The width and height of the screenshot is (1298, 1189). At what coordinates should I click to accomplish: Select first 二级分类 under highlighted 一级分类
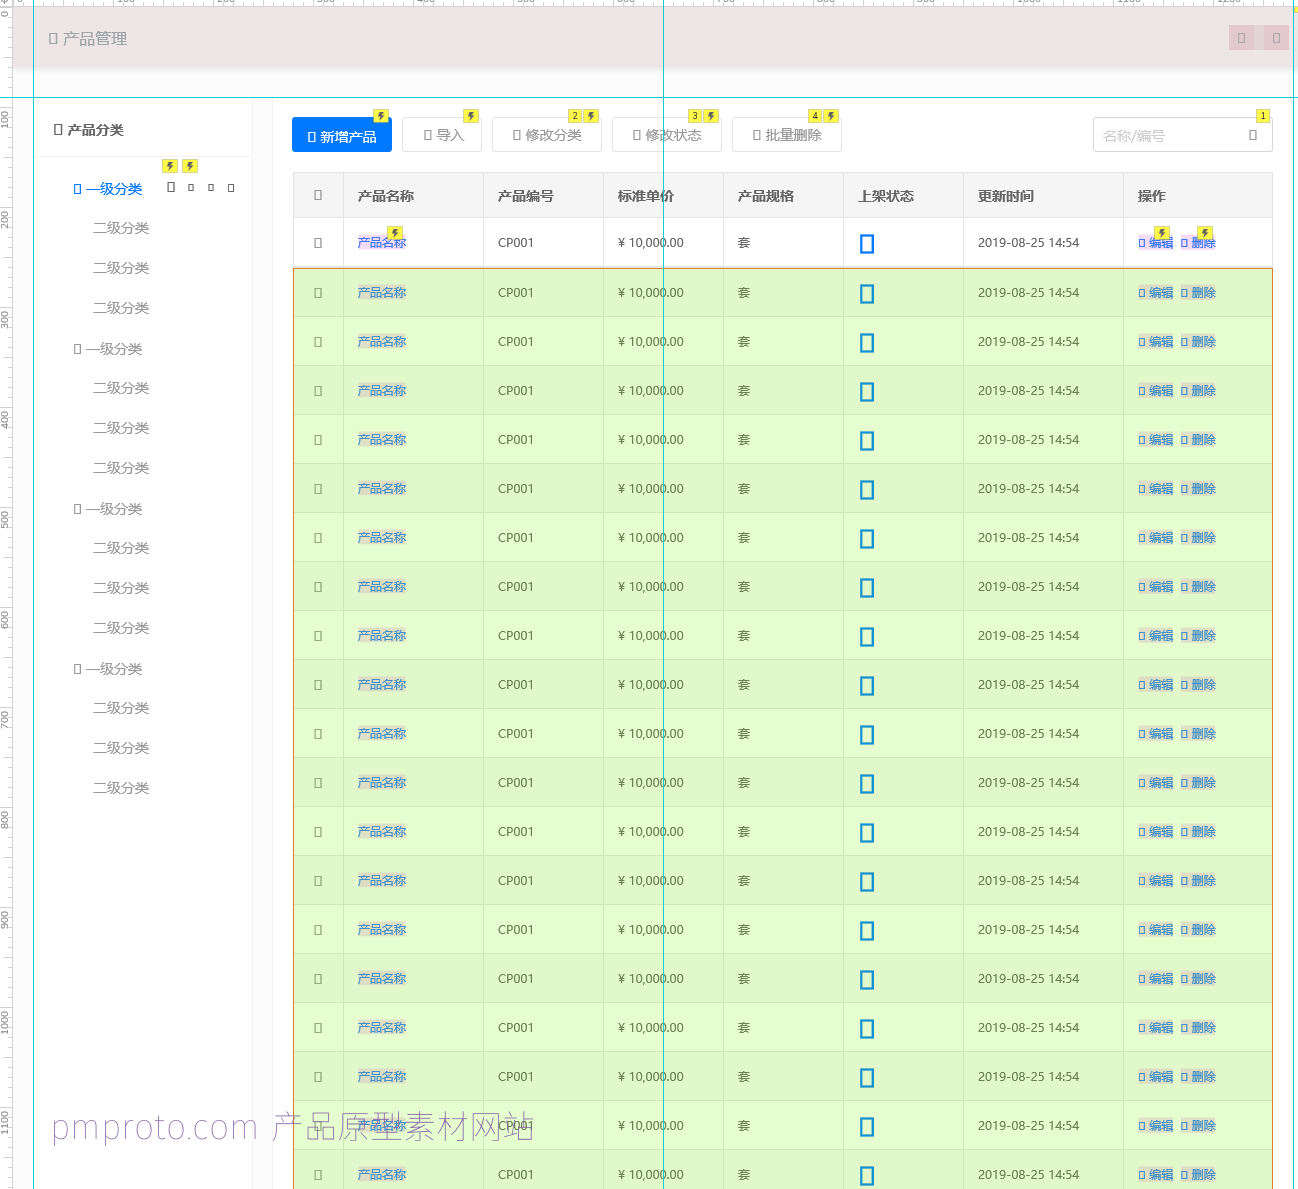pyautogui.click(x=121, y=228)
